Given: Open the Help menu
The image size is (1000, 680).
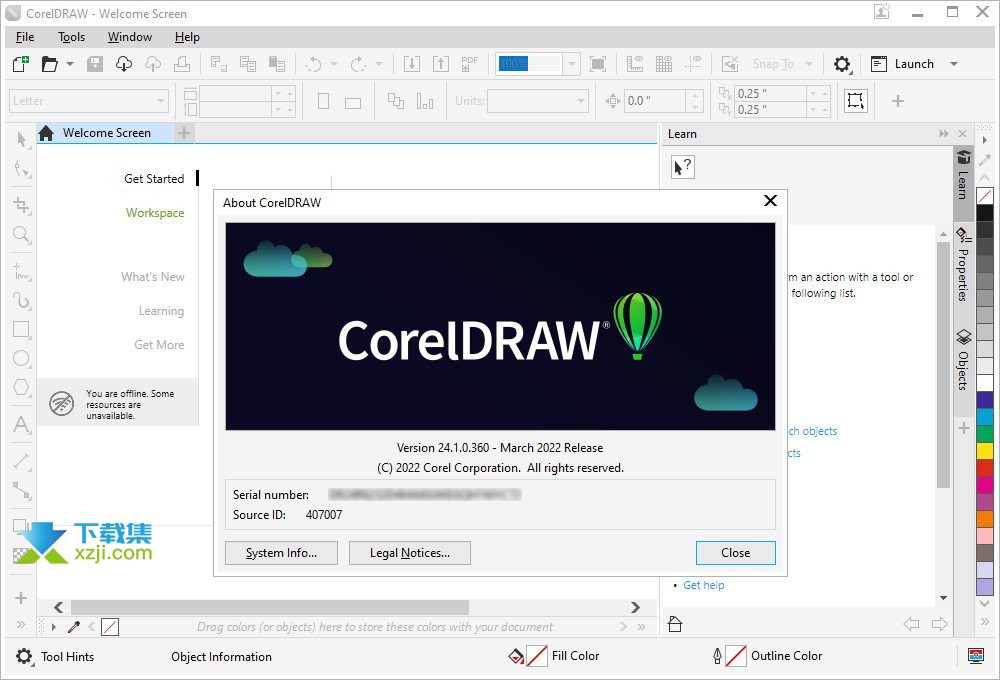Looking at the screenshot, I should [187, 37].
